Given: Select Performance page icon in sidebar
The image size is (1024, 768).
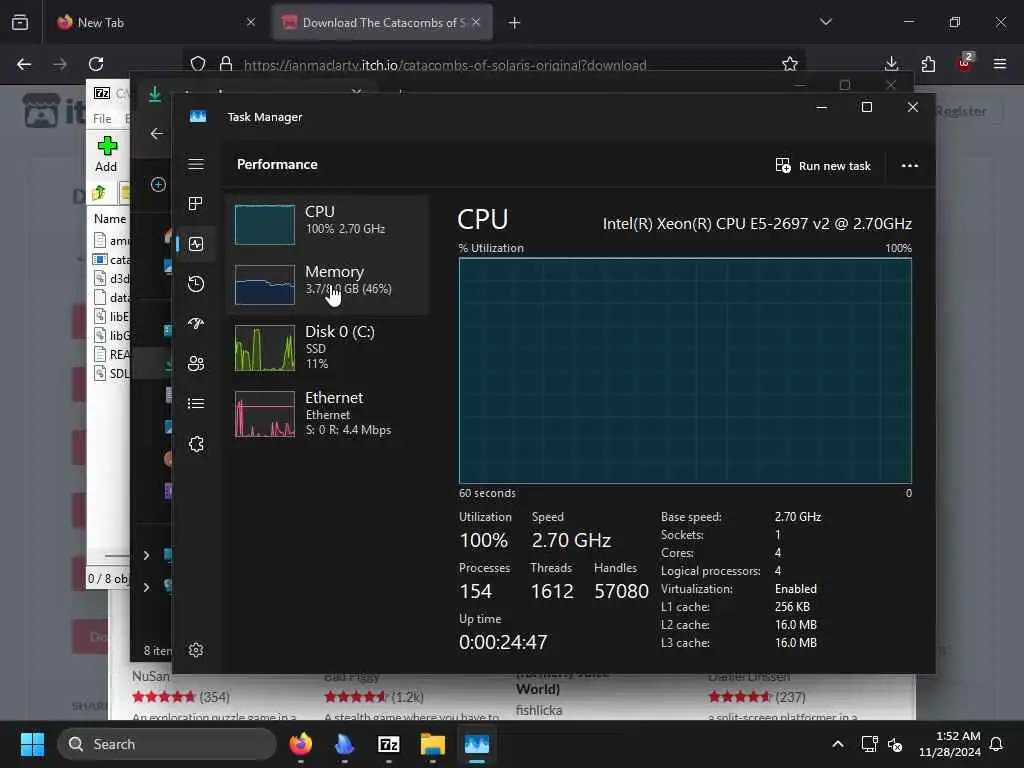Looking at the screenshot, I should pos(196,244).
